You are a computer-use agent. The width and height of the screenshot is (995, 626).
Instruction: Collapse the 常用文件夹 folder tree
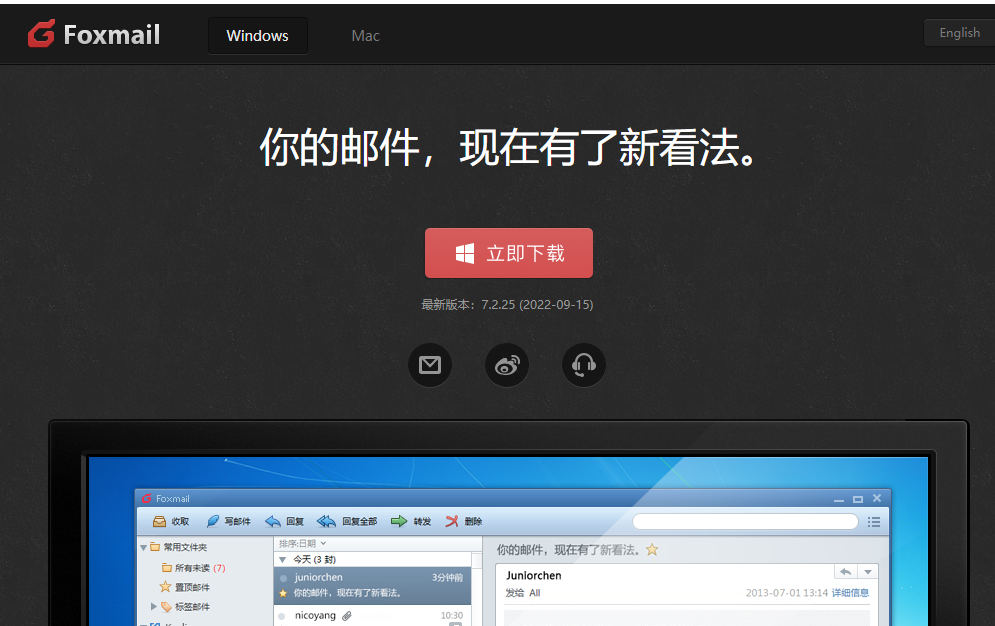144,547
